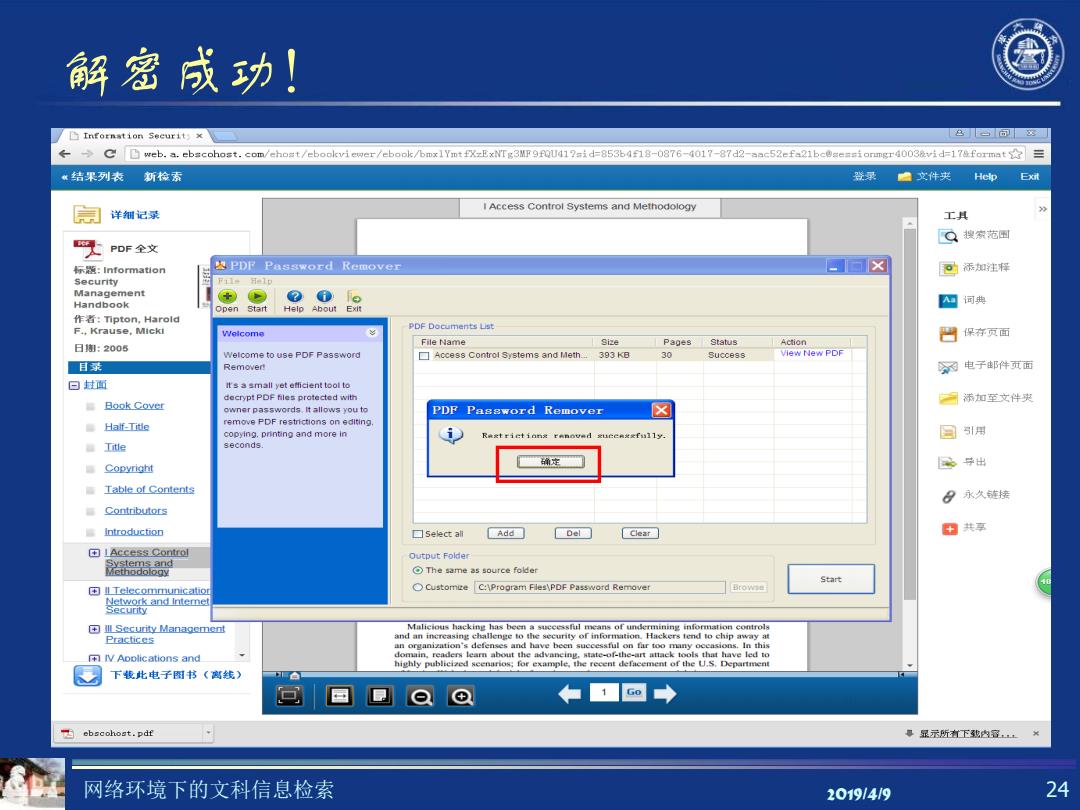Viewport: 1080px width, 810px height.
Task: Click the download offline ebook icon
Action: coord(87,675)
